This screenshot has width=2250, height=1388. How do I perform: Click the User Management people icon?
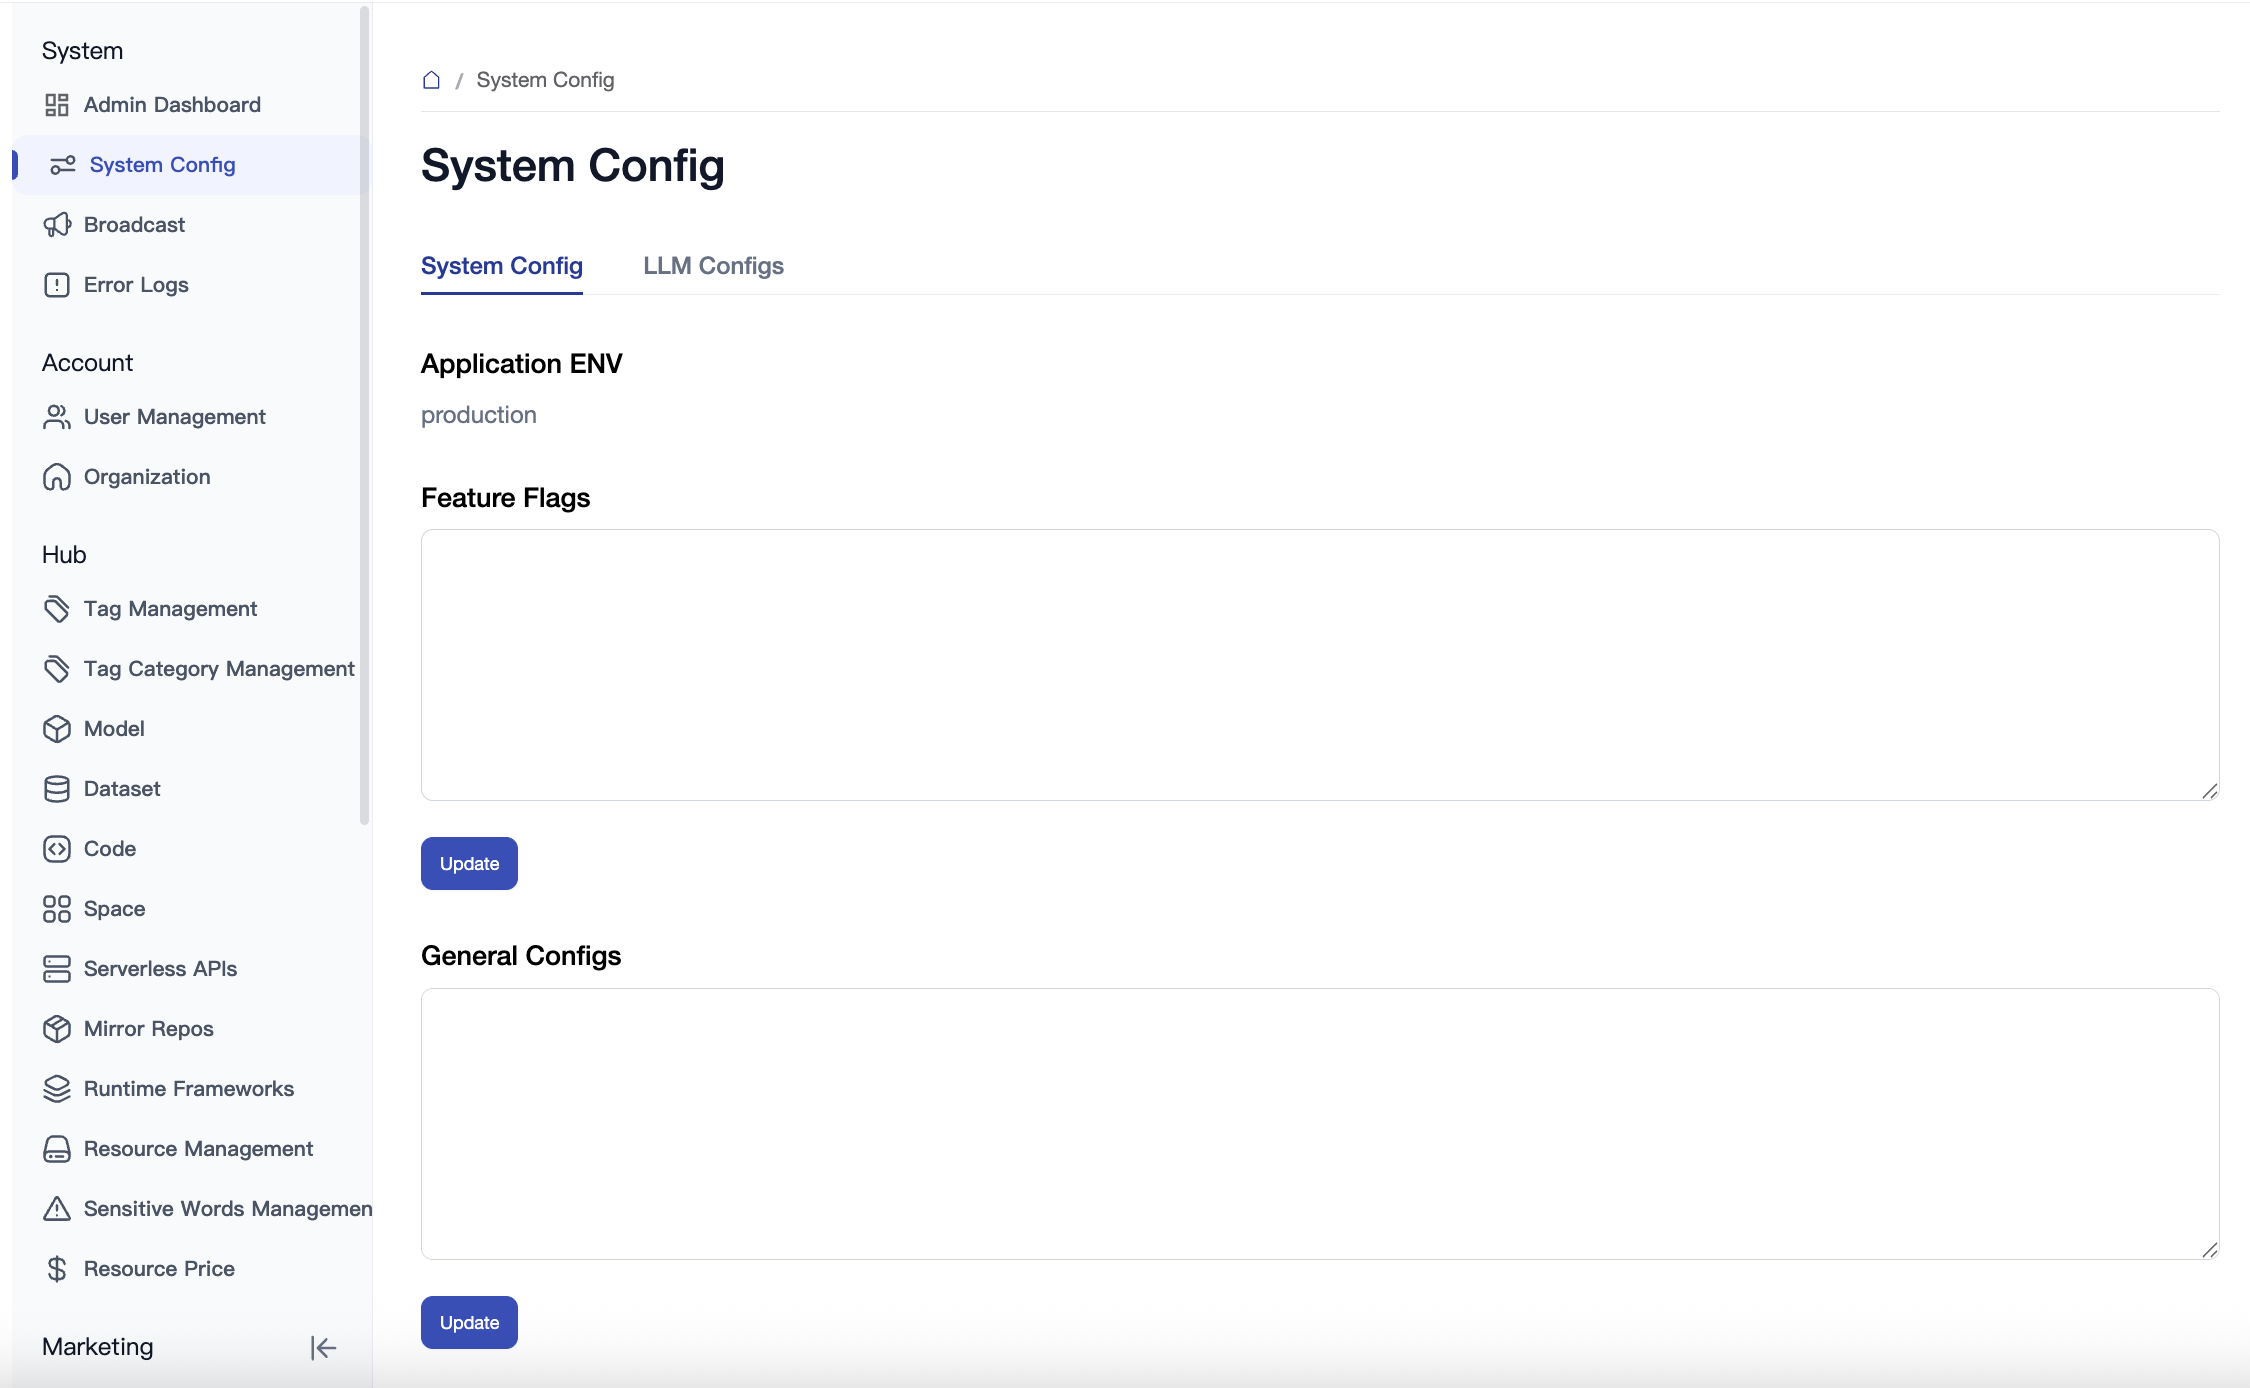click(57, 417)
